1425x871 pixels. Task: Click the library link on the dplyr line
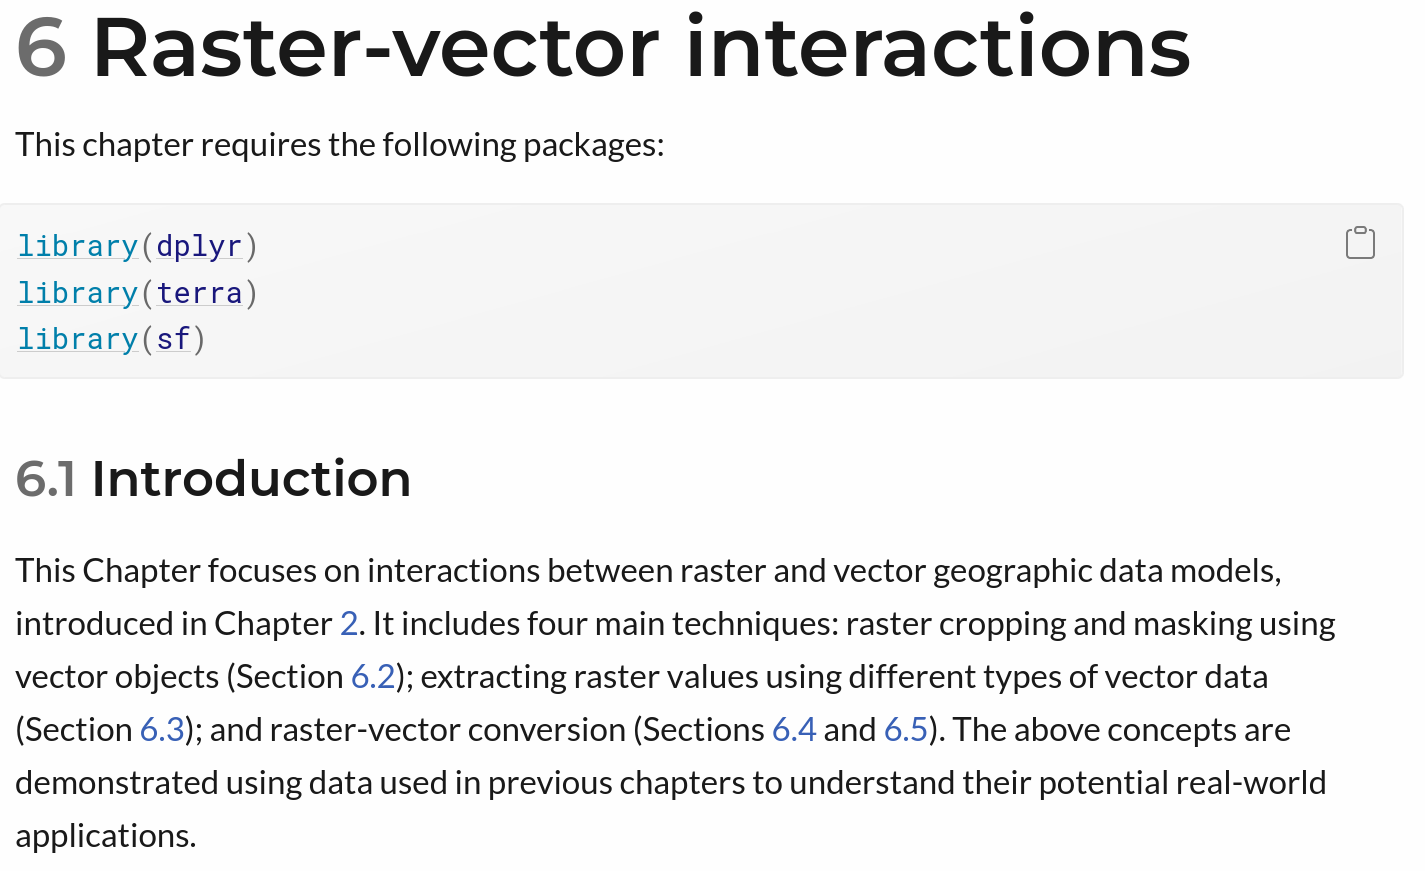coord(78,246)
